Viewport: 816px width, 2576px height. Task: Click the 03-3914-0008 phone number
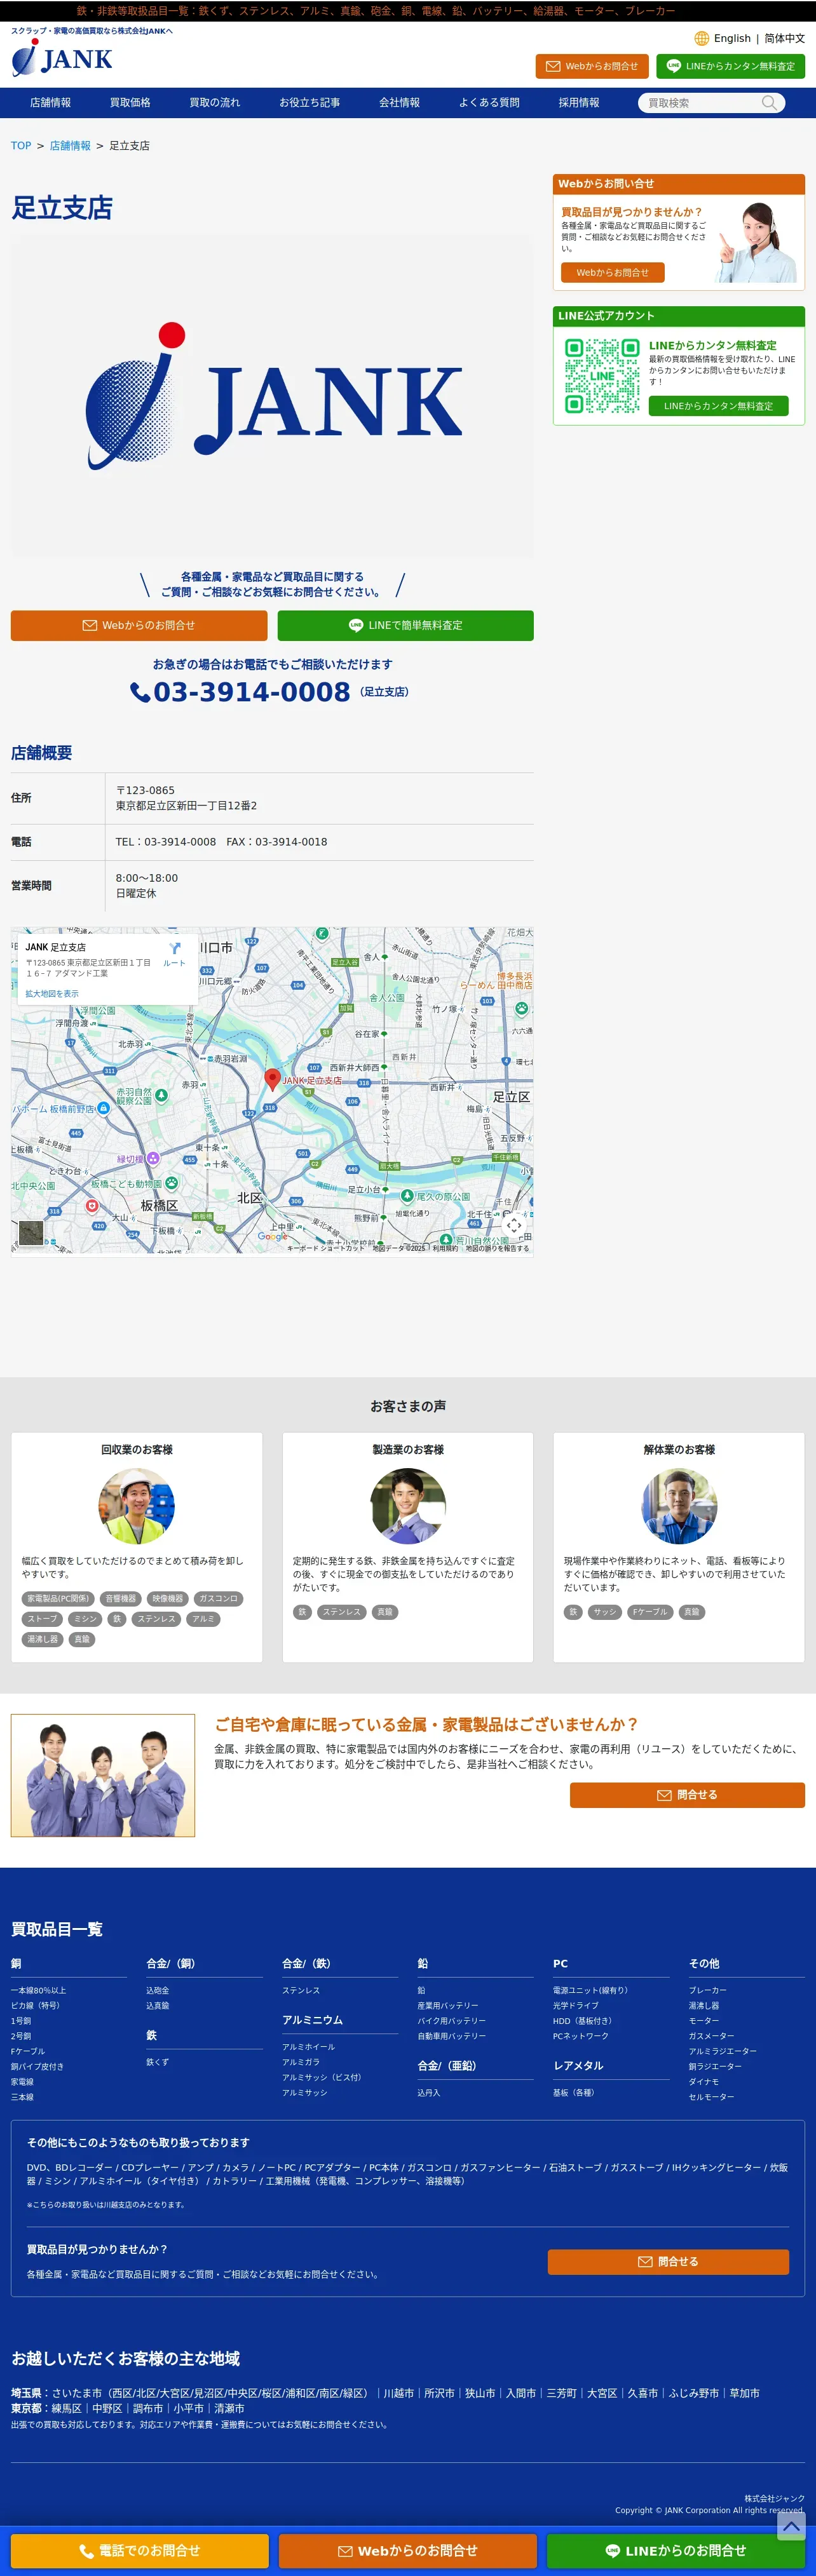pos(252,692)
